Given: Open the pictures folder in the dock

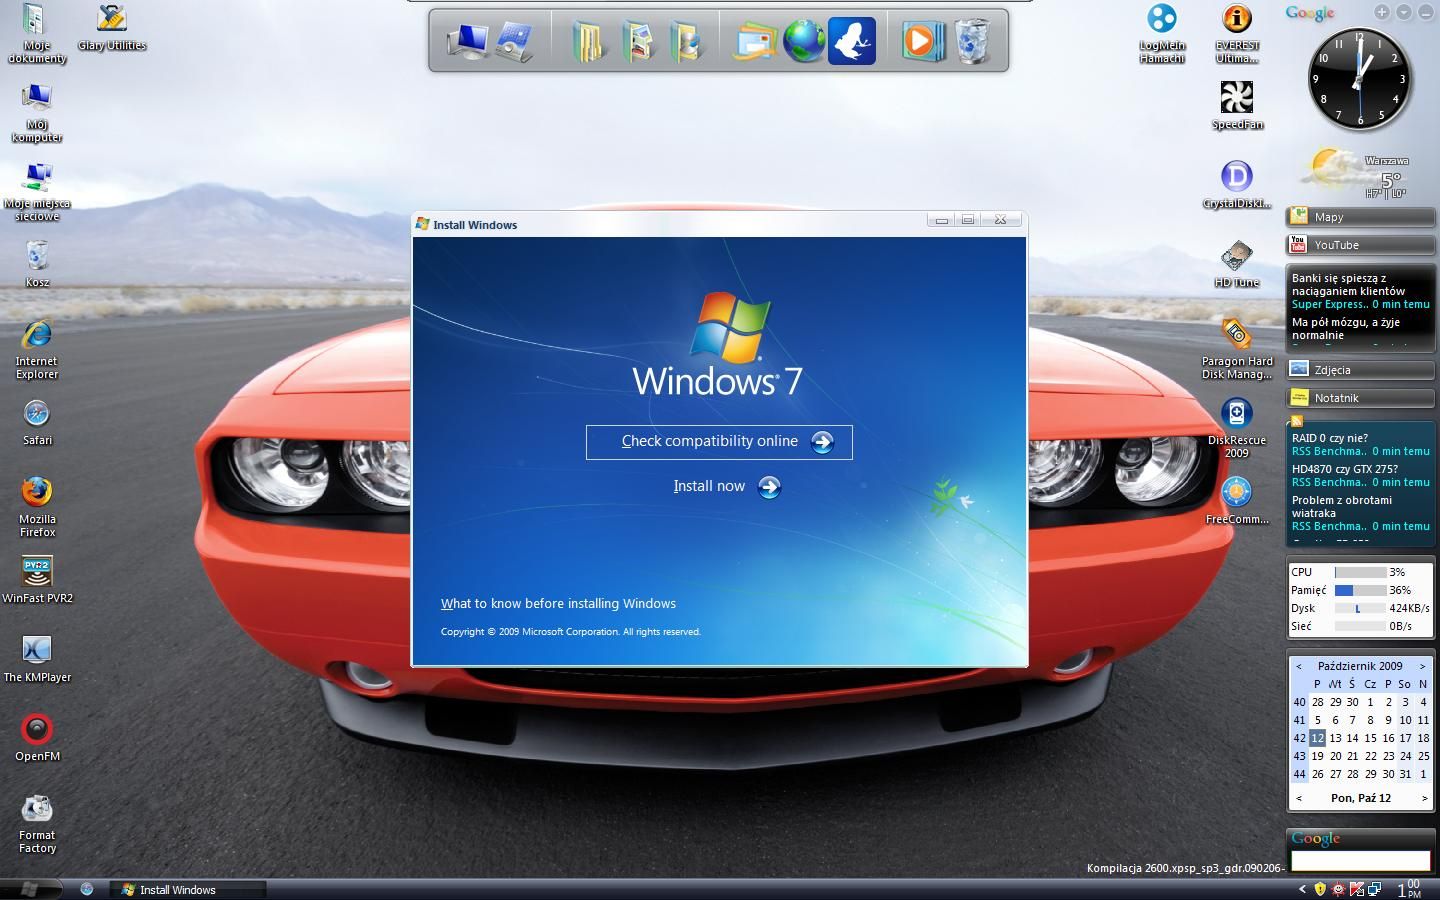Looking at the screenshot, I should click(637, 41).
